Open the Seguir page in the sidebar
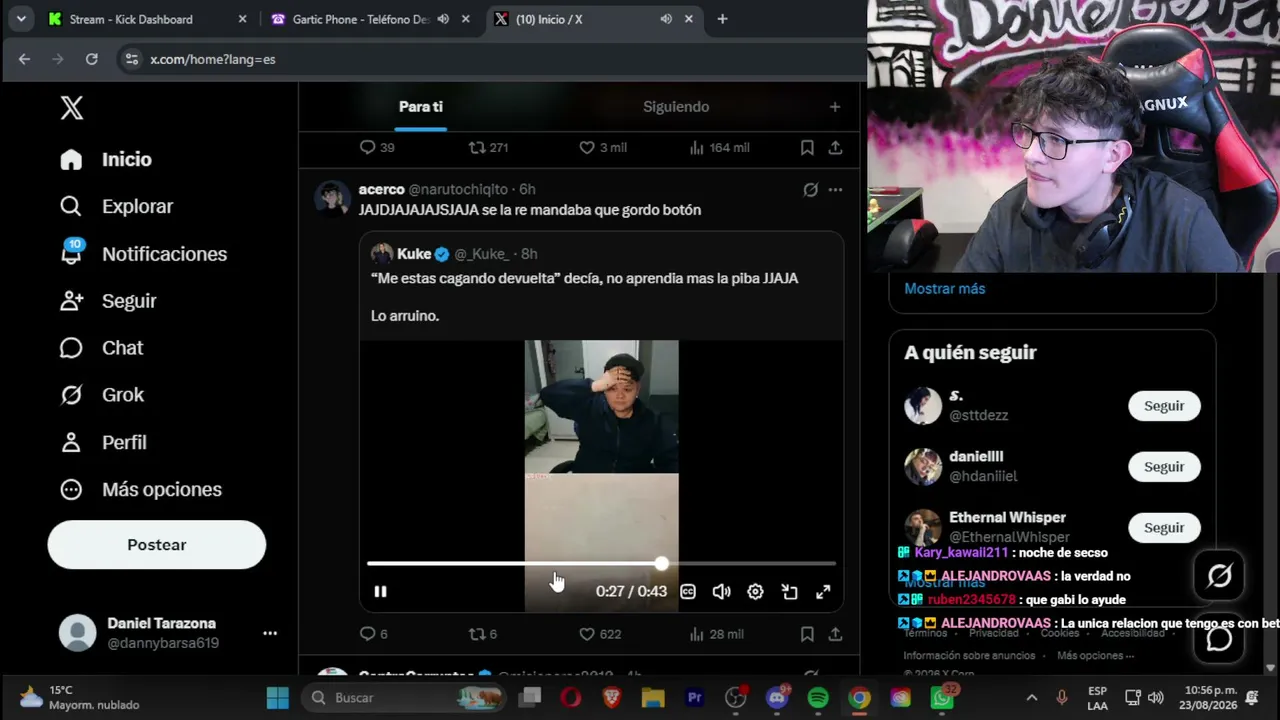This screenshot has height=720, width=1280. pyautogui.click(x=108, y=301)
